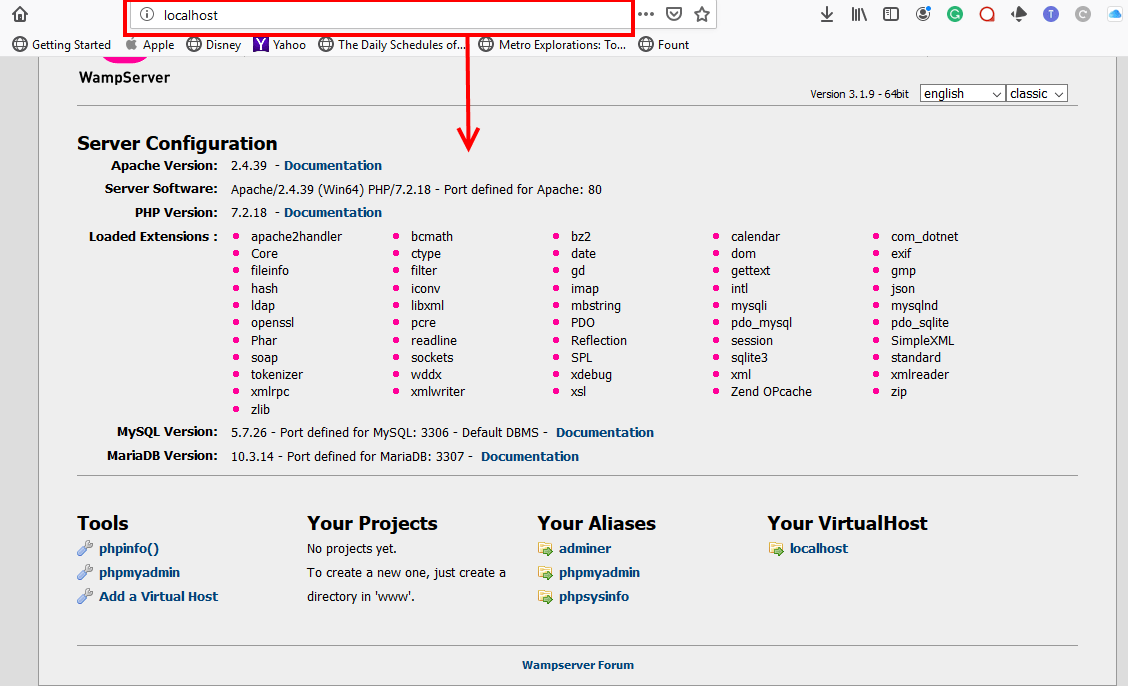Open the Library books icon

859,14
